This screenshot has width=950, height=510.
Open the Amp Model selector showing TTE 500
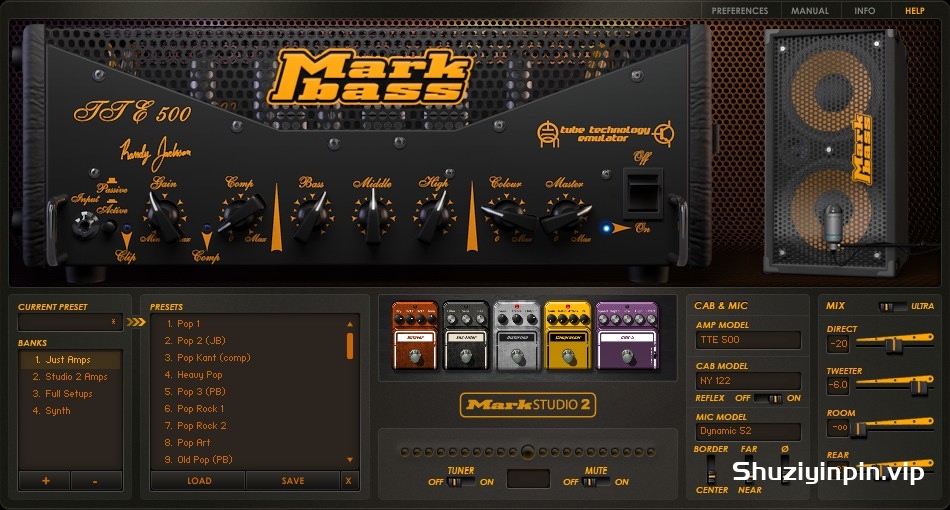(748, 340)
